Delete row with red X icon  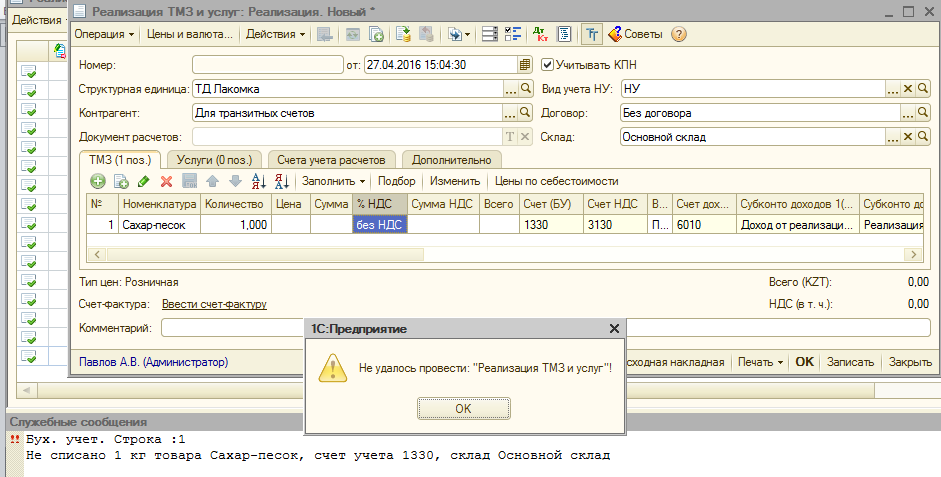[x=166, y=181]
